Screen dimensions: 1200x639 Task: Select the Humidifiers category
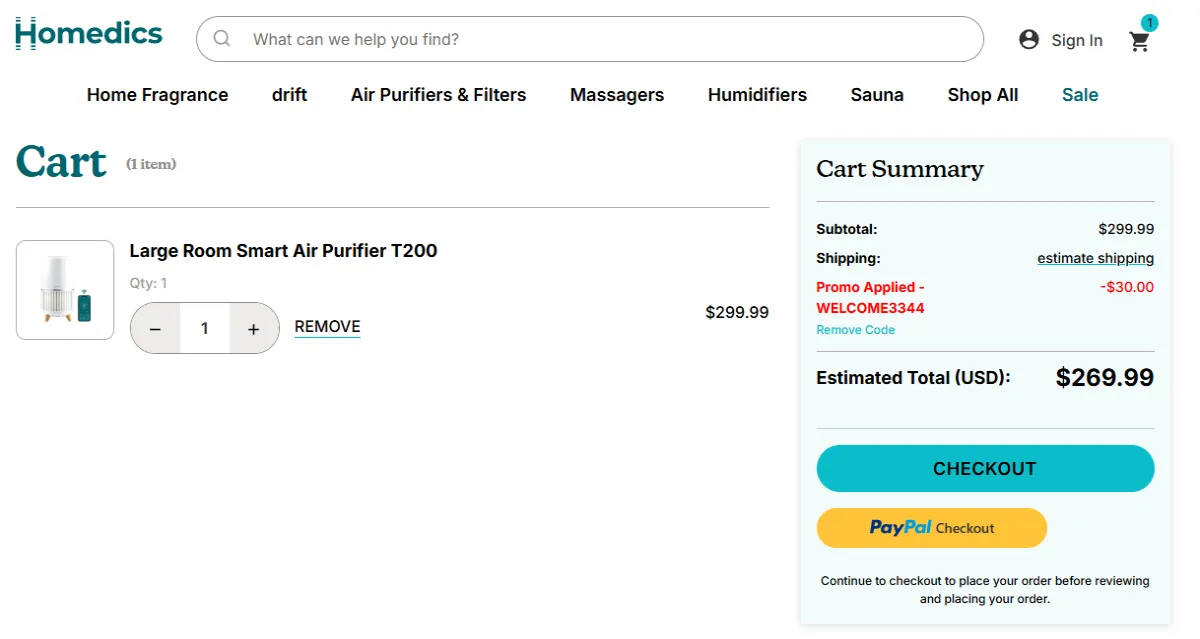pyautogui.click(x=757, y=95)
